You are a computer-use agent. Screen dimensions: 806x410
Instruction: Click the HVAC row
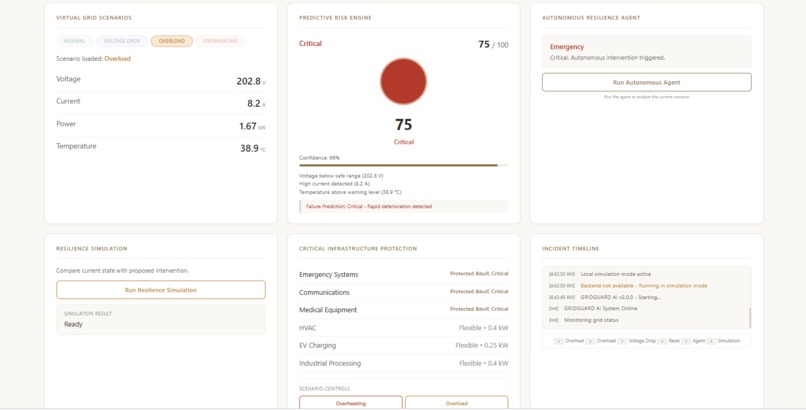point(404,328)
